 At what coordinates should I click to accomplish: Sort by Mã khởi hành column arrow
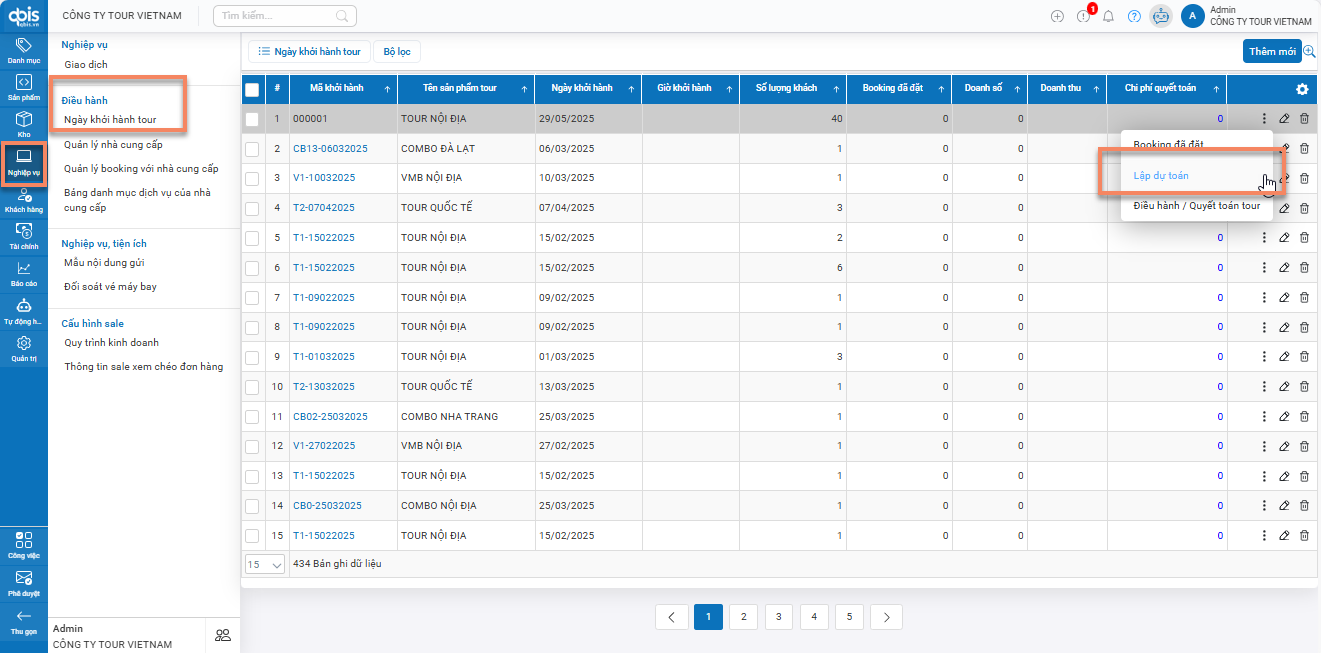tap(387, 89)
